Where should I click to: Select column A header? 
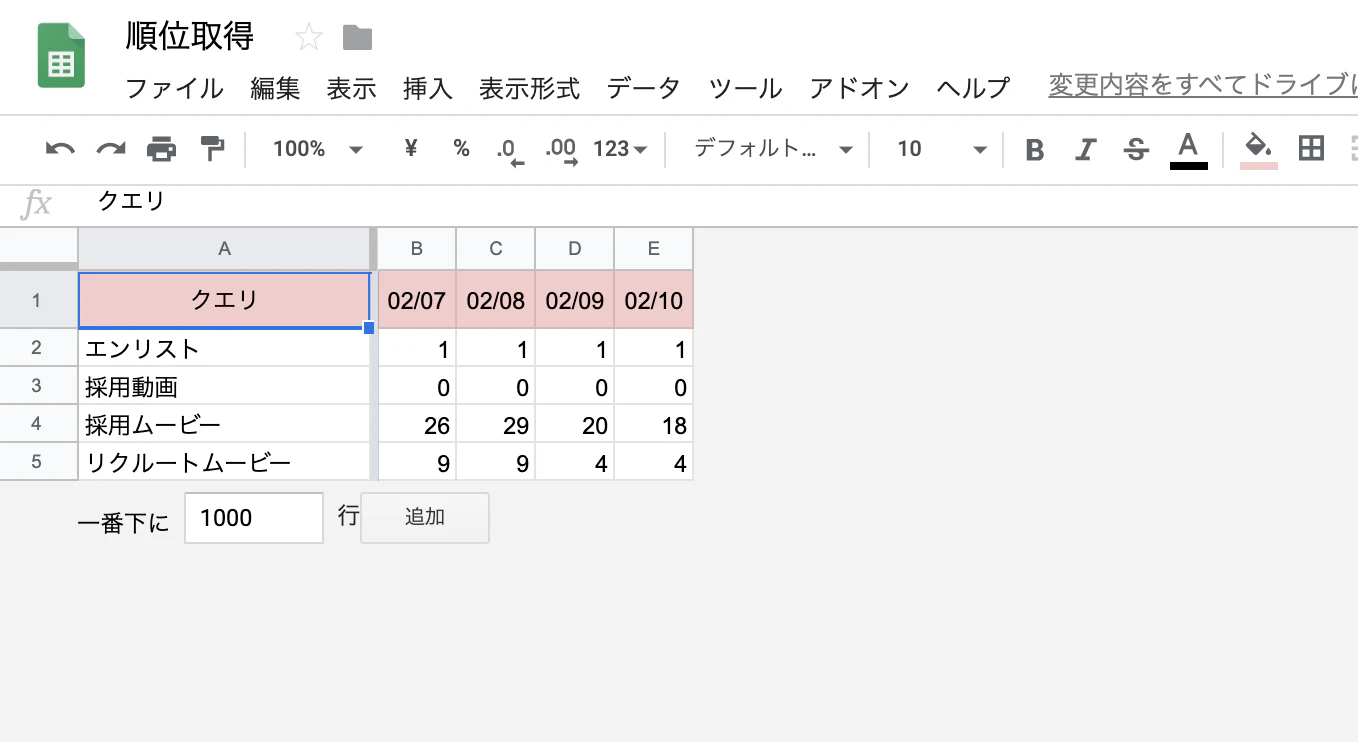[x=224, y=248]
